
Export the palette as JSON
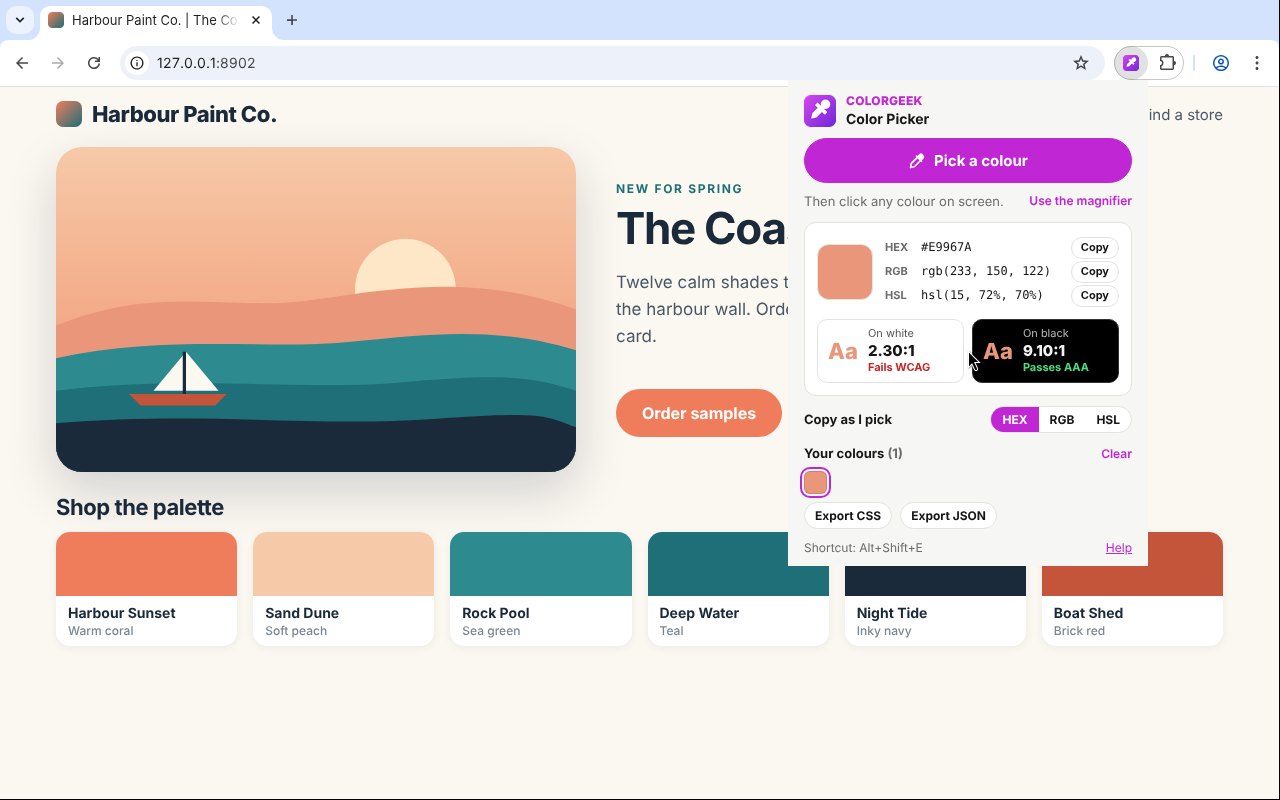tap(948, 516)
